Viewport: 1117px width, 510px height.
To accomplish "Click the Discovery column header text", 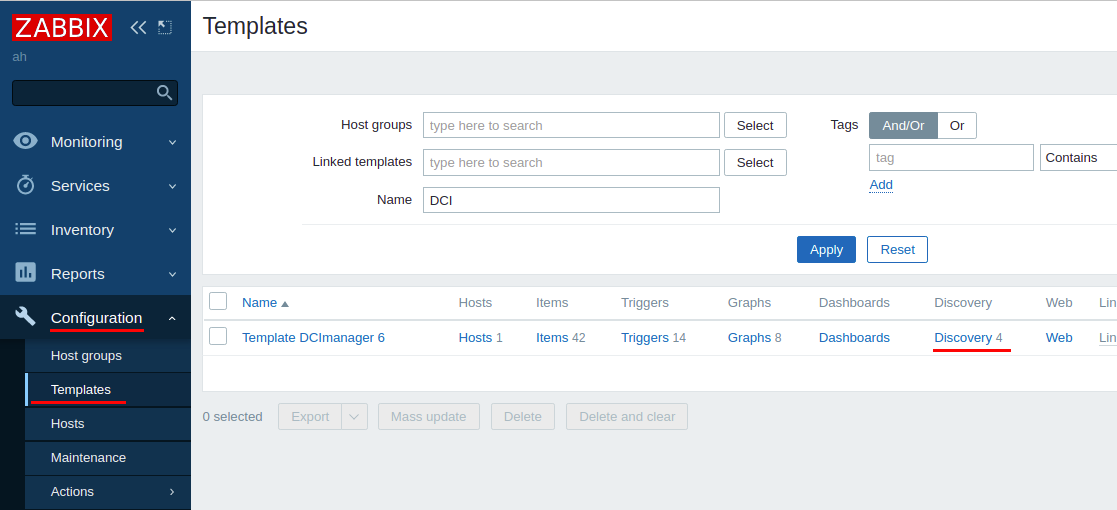I will click(x=963, y=303).
